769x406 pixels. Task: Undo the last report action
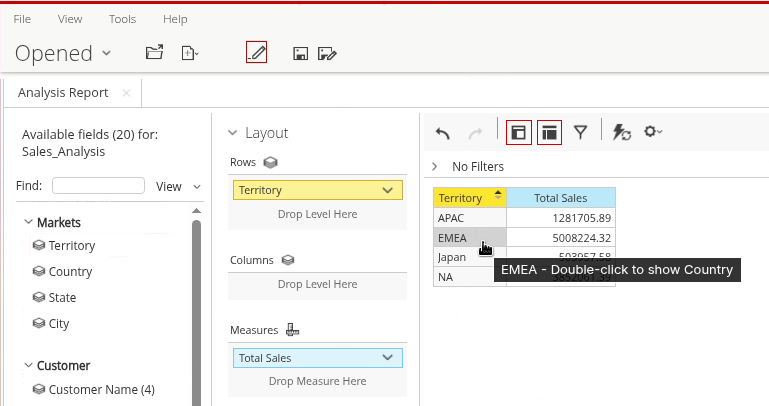tap(443, 132)
